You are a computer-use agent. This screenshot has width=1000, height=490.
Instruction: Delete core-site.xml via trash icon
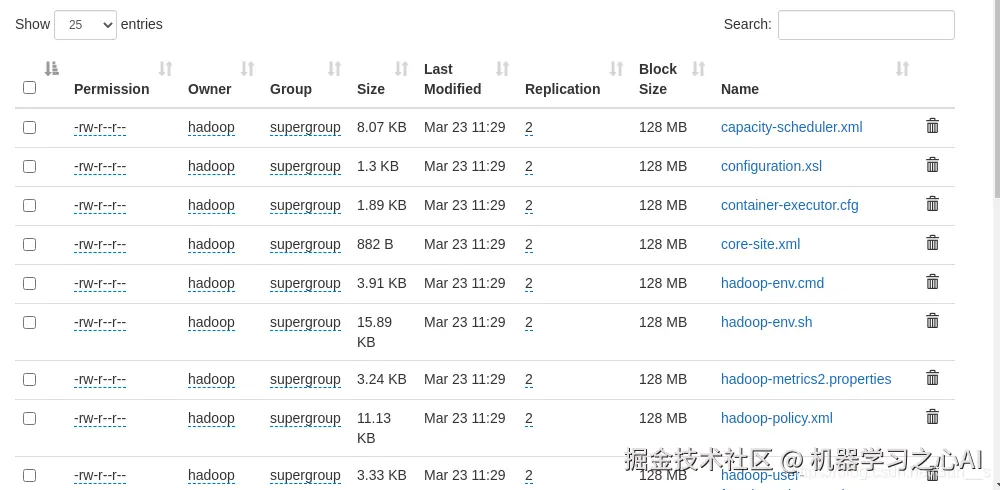[932, 243]
